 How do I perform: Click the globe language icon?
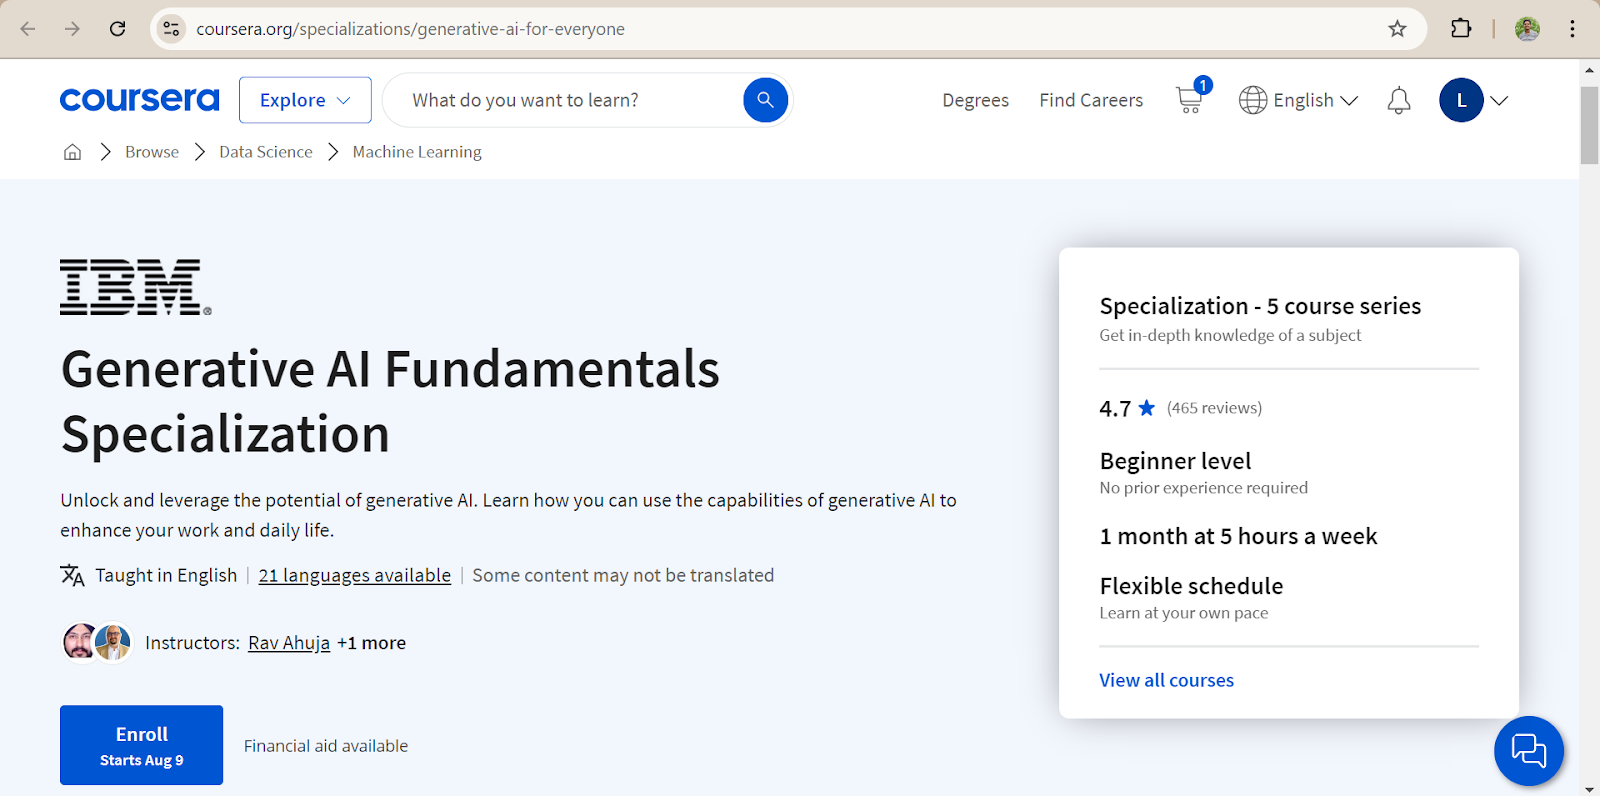coord(1253,100)
